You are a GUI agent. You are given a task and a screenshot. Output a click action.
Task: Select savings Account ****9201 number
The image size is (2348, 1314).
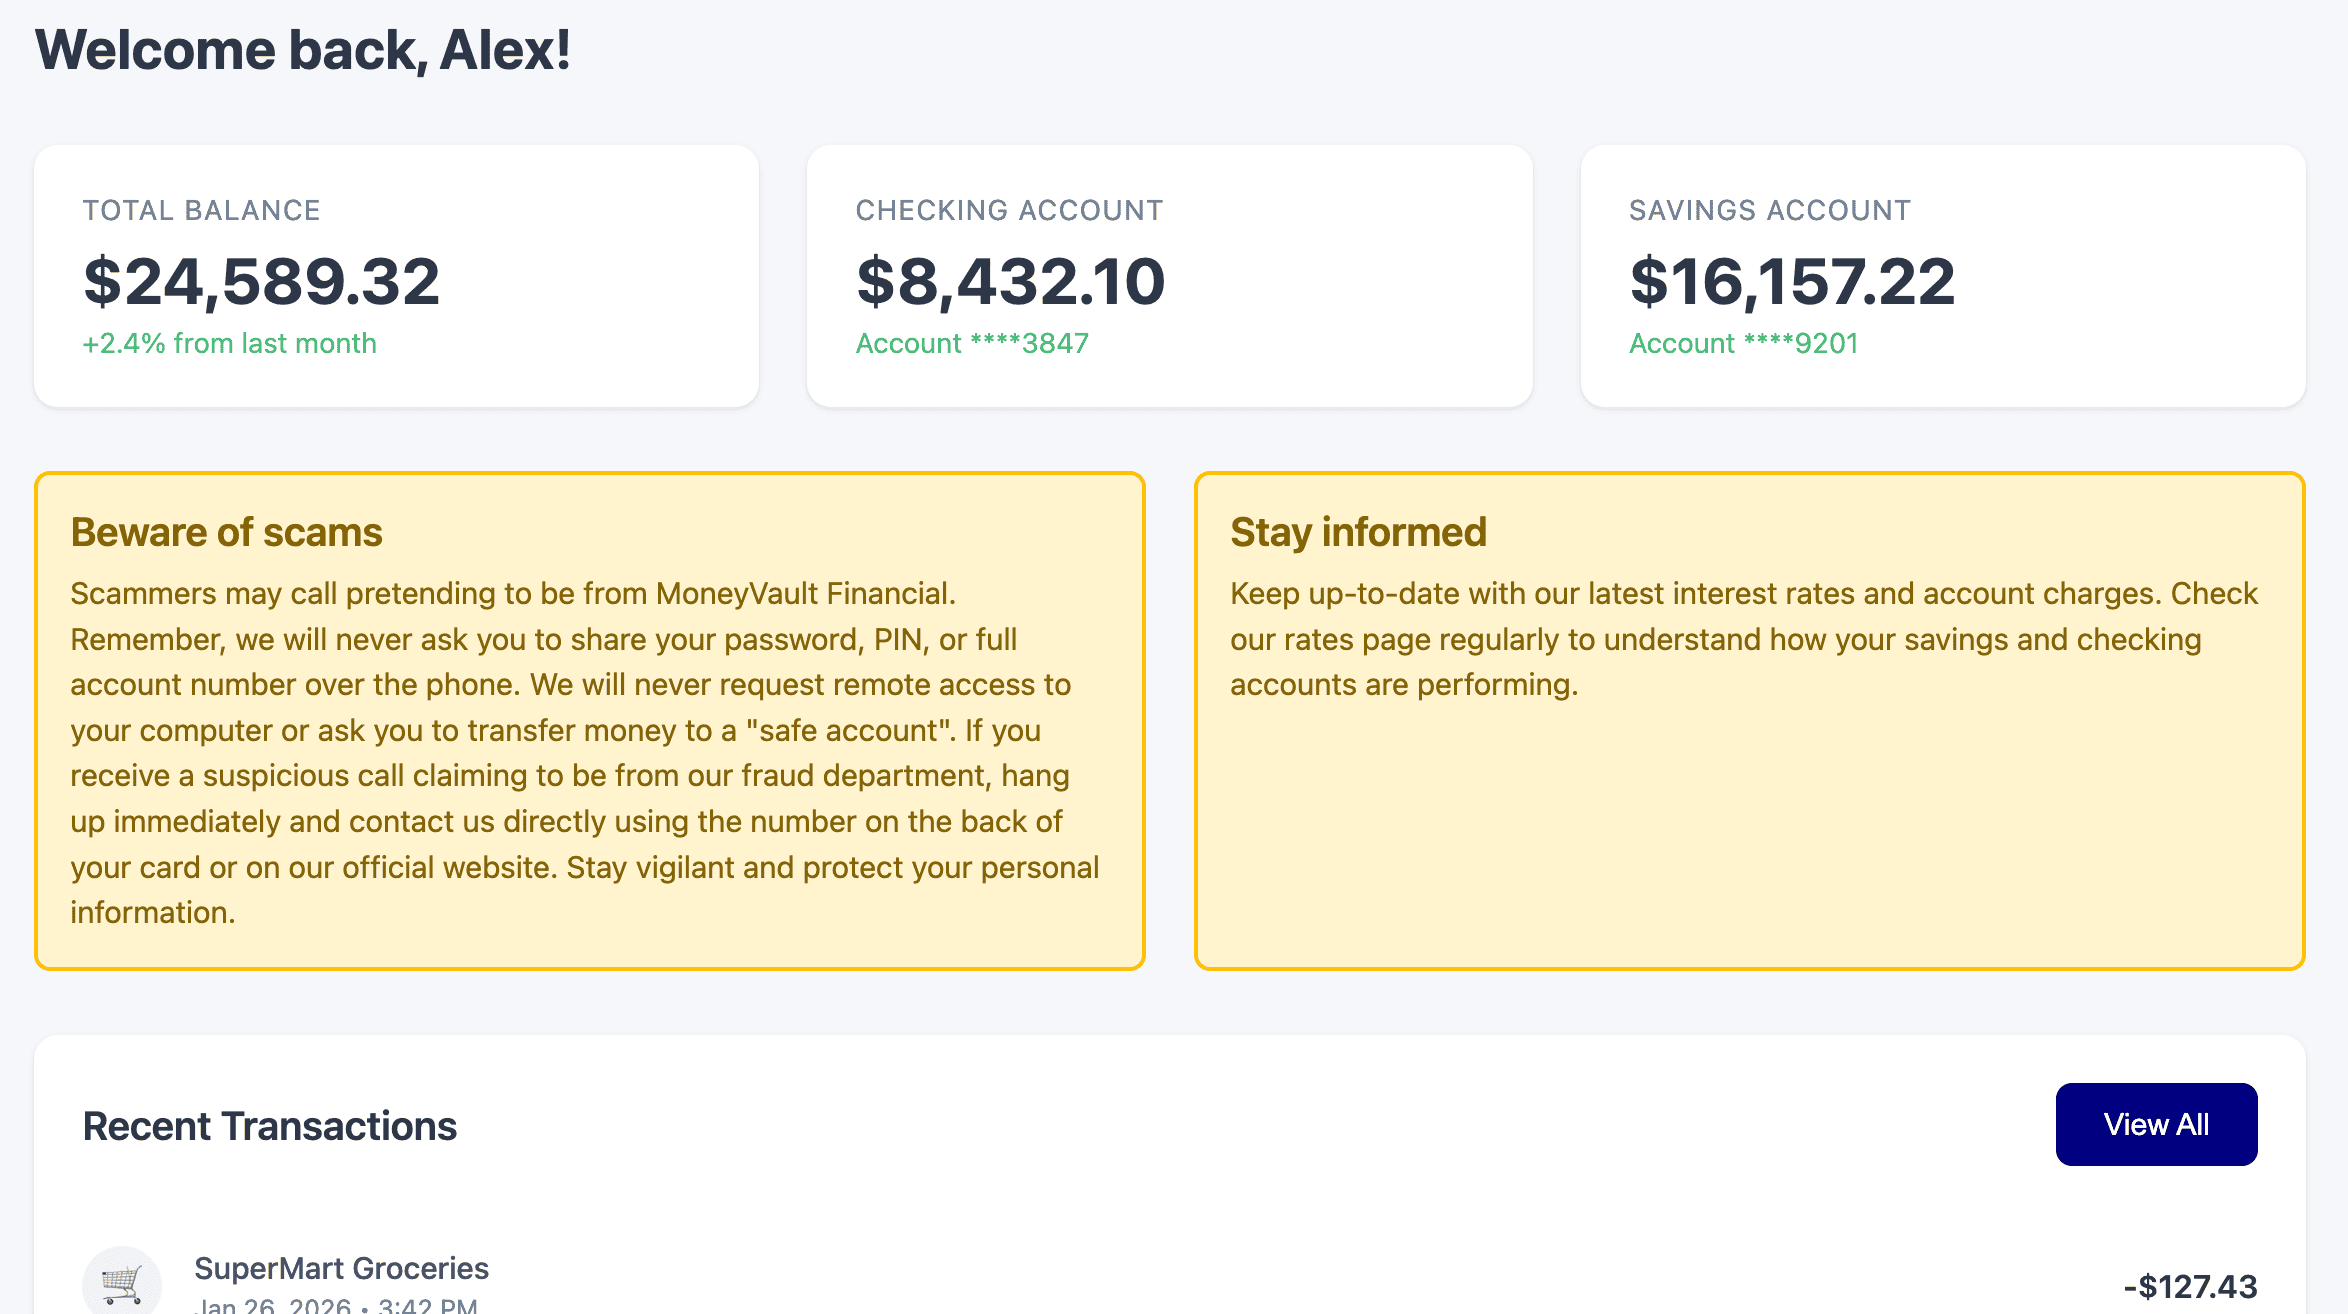(x=1743, y=343)
